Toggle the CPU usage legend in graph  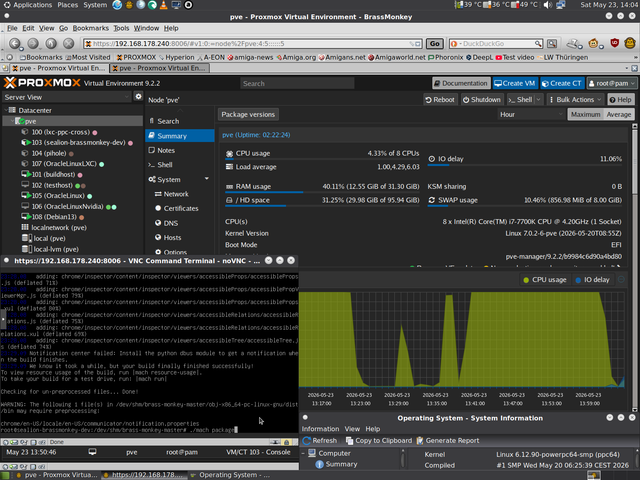click(x=545, y=280)
